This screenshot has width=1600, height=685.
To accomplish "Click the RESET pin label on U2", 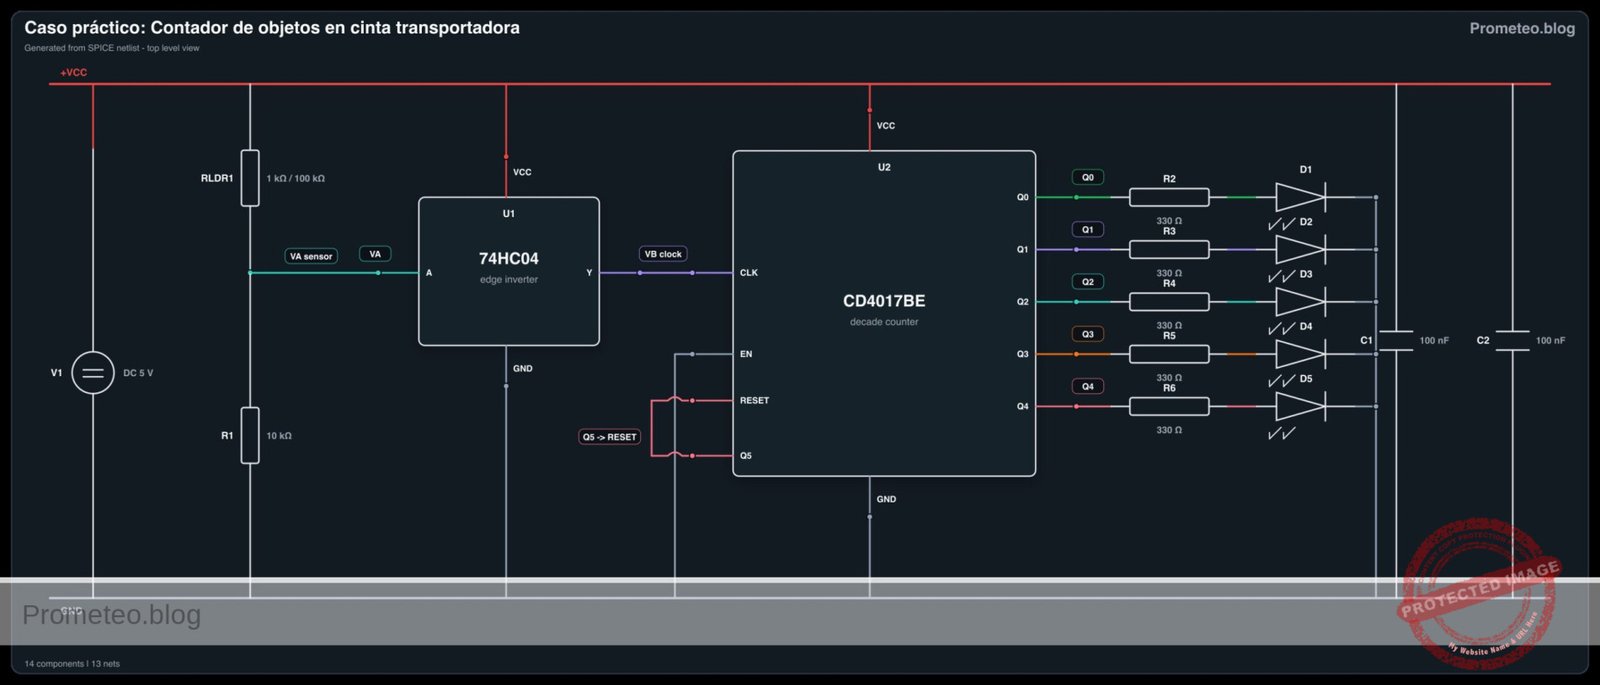I will pos(755,400).
